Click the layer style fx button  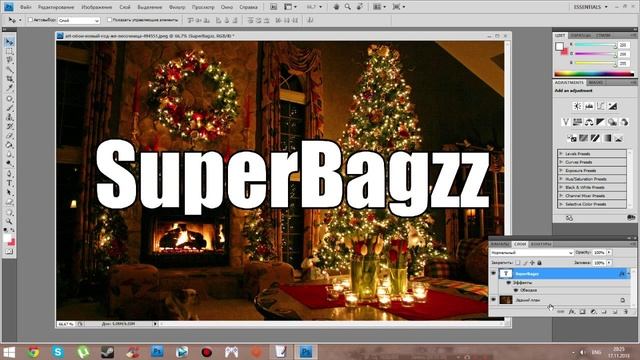(x=572, y=312)
